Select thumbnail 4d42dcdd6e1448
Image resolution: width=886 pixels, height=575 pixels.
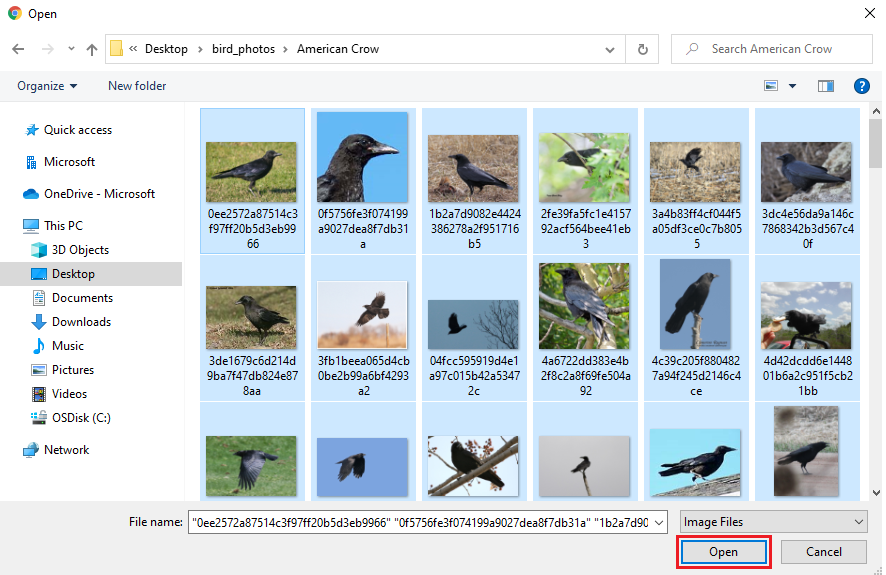coord(807,328)
